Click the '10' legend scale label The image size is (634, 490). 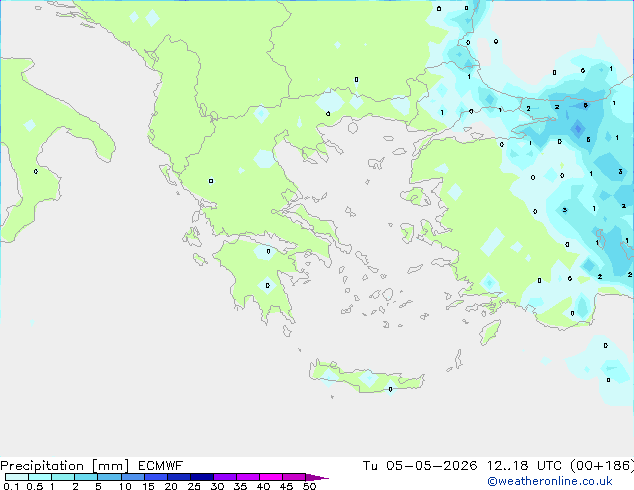125,486
